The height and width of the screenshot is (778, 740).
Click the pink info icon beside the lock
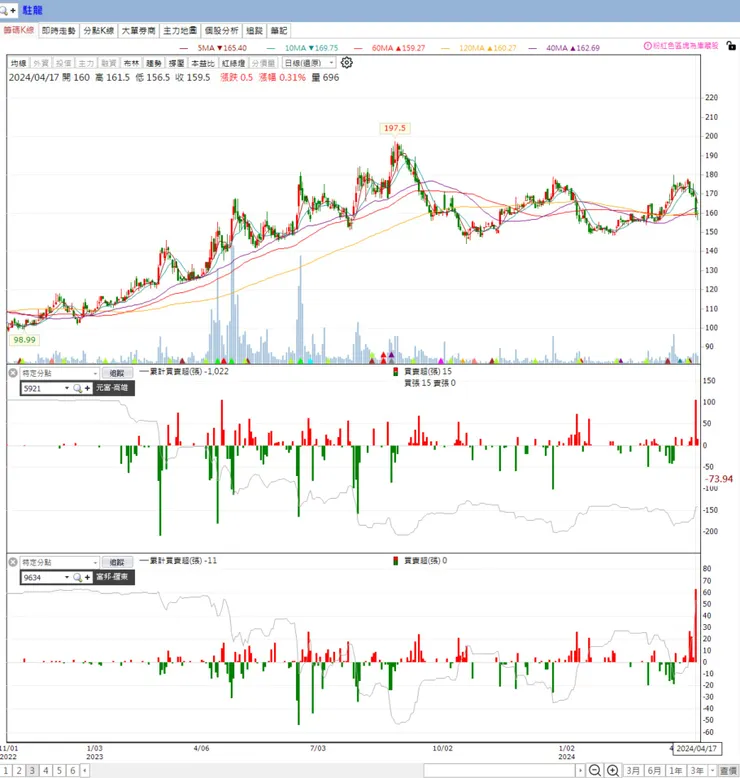(647, 46)
